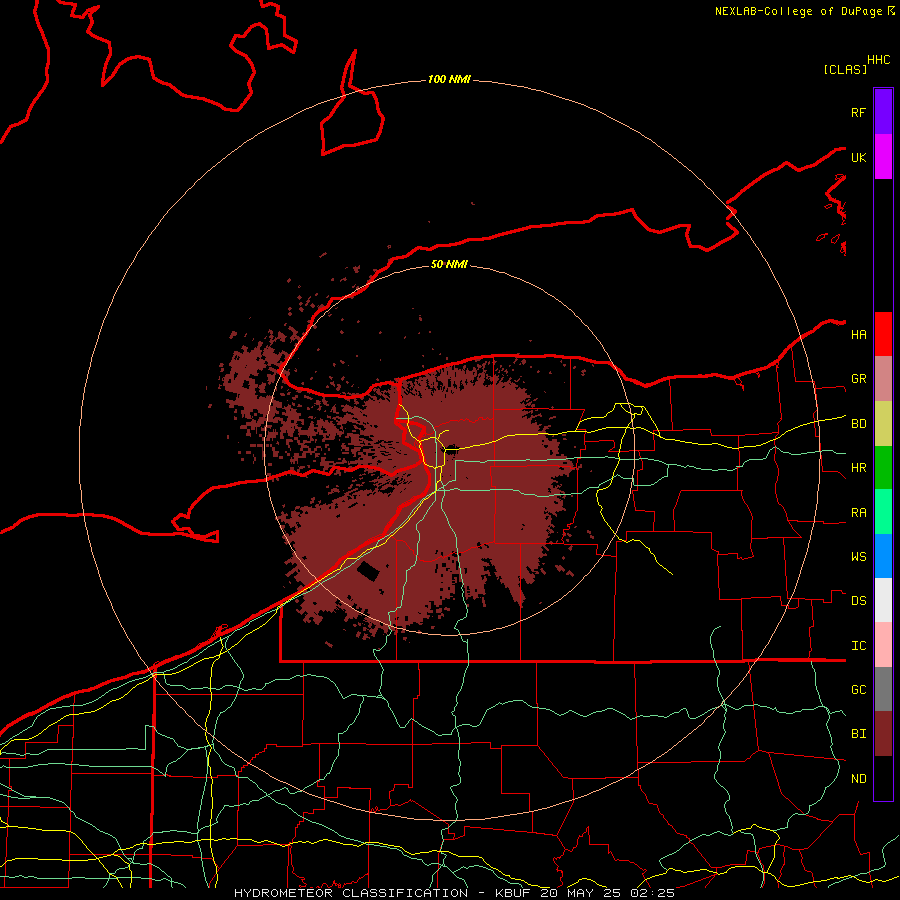
Task: Click the IC legend label
Action: click(858, 646)
